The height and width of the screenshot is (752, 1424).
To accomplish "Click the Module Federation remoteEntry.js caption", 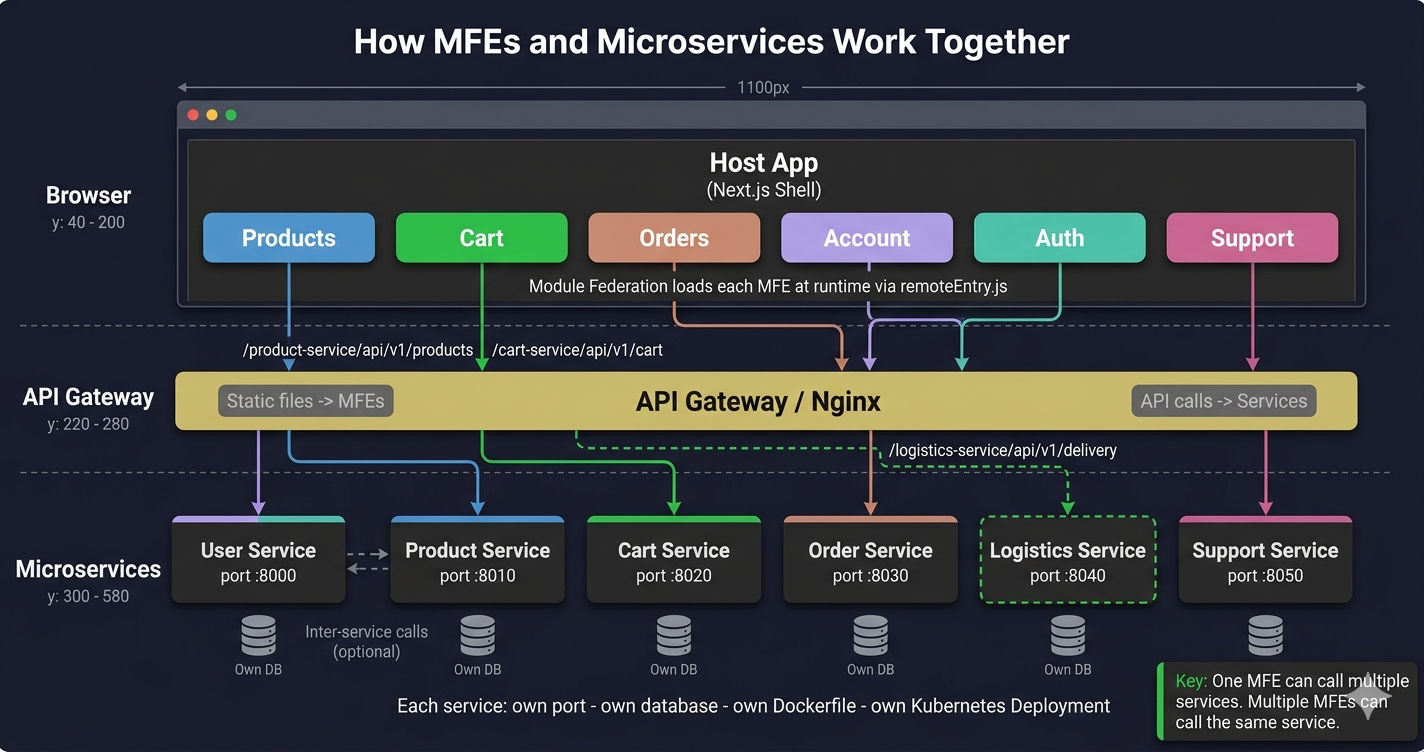I will (768, 286).
